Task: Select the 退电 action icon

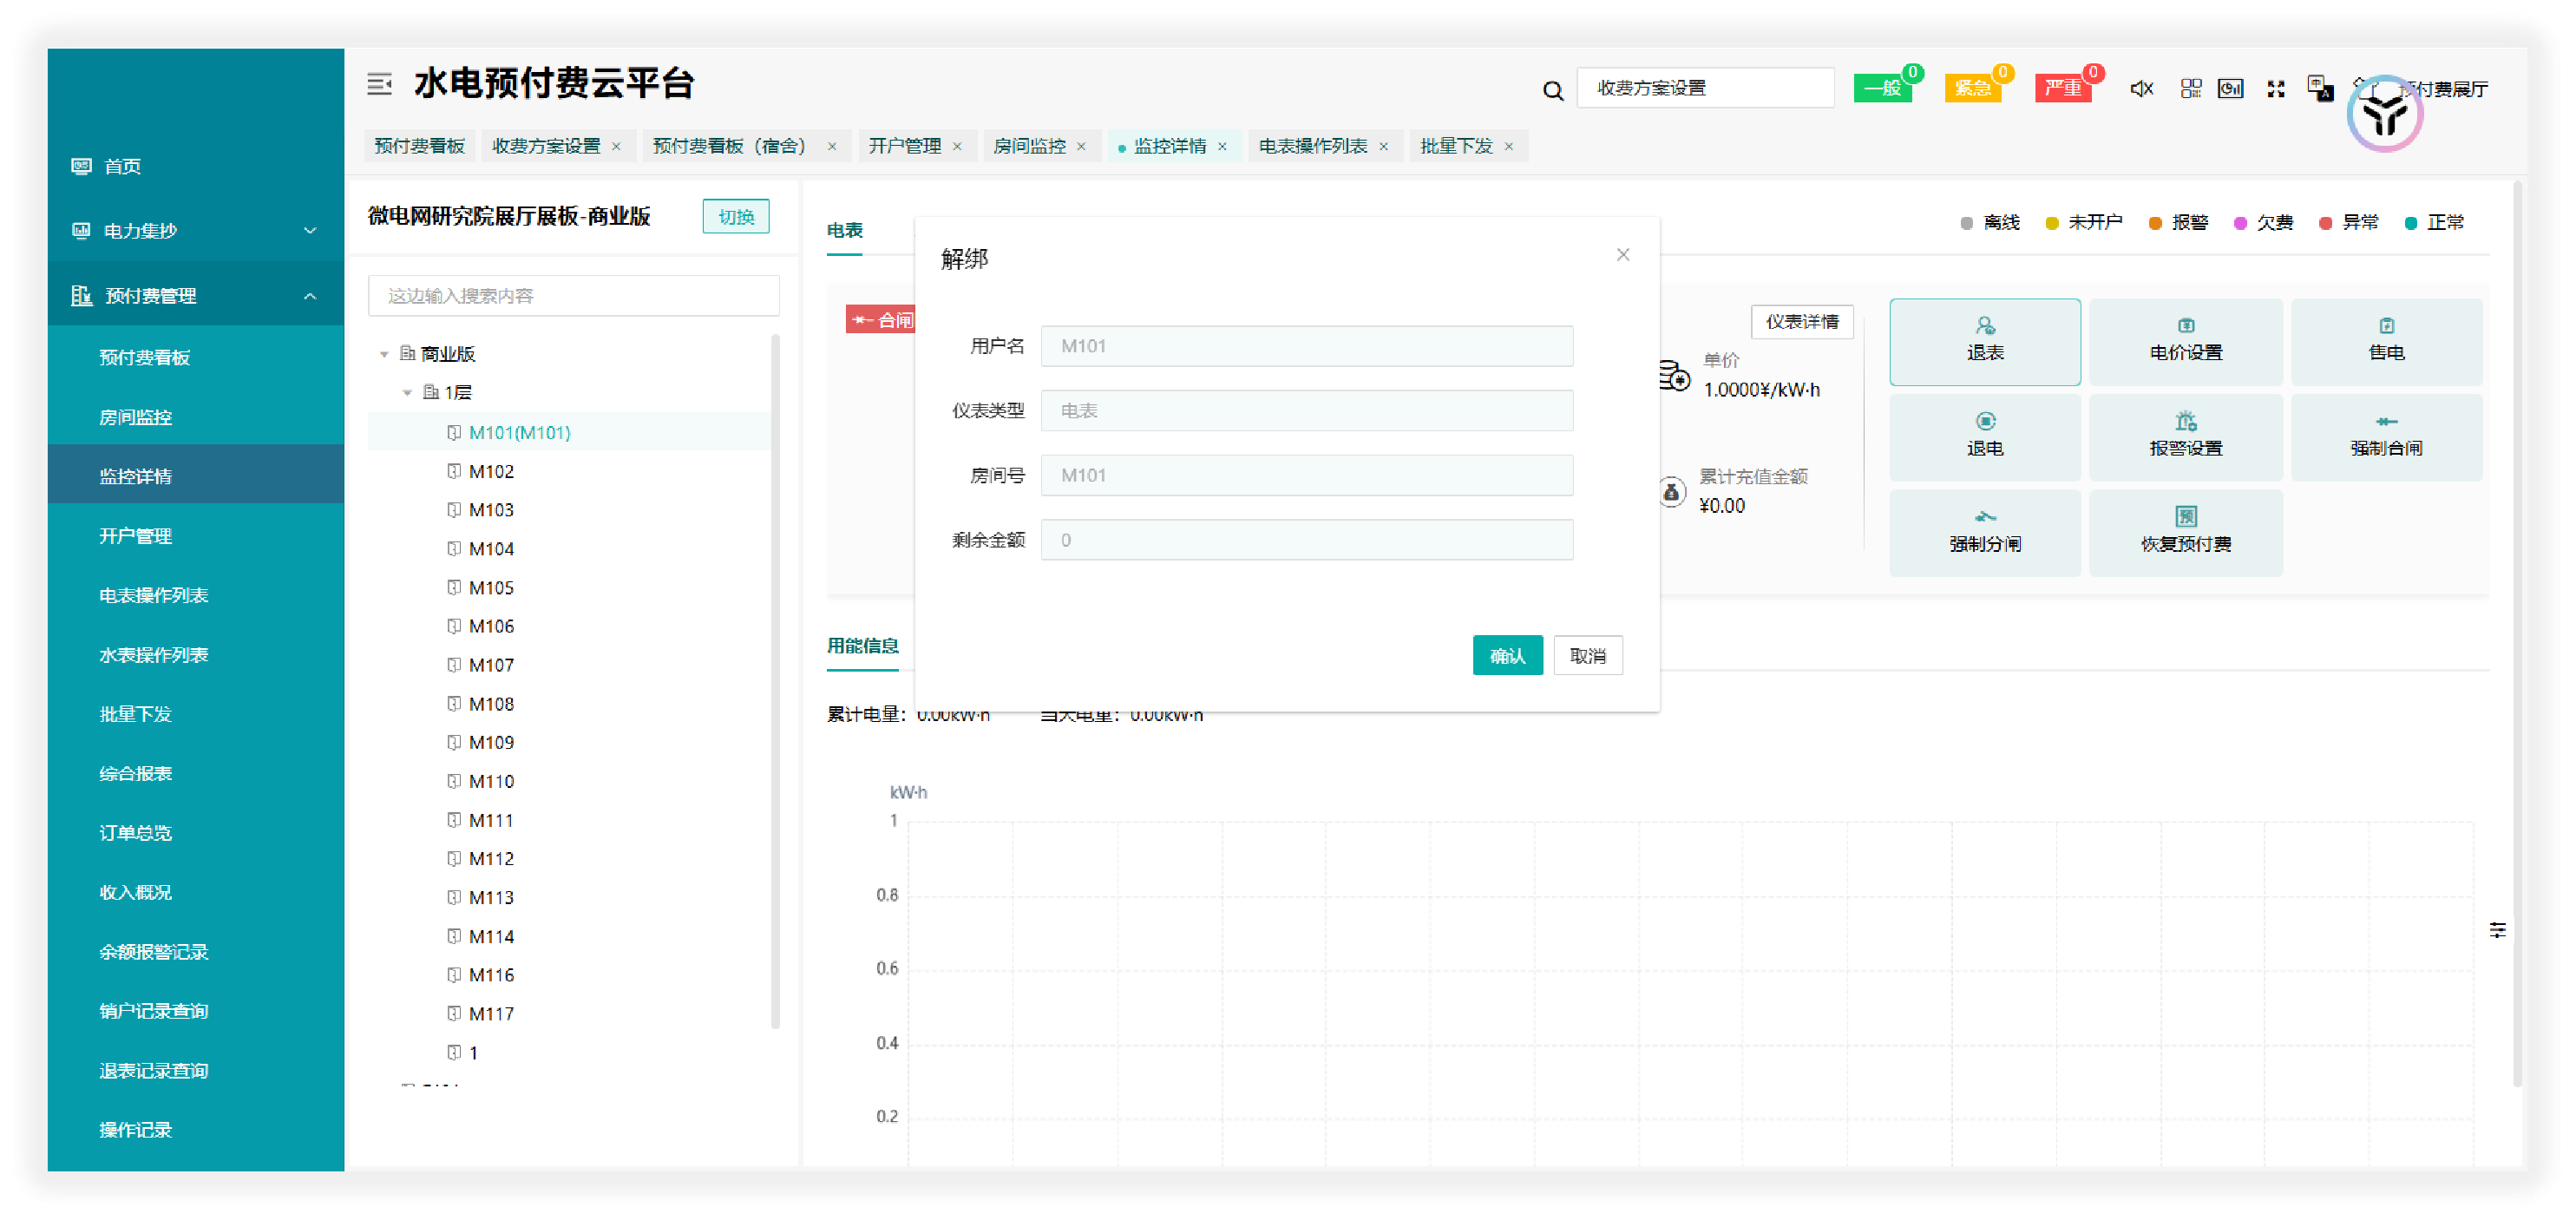Action: pyautogui.click(x=1984, y=437)
